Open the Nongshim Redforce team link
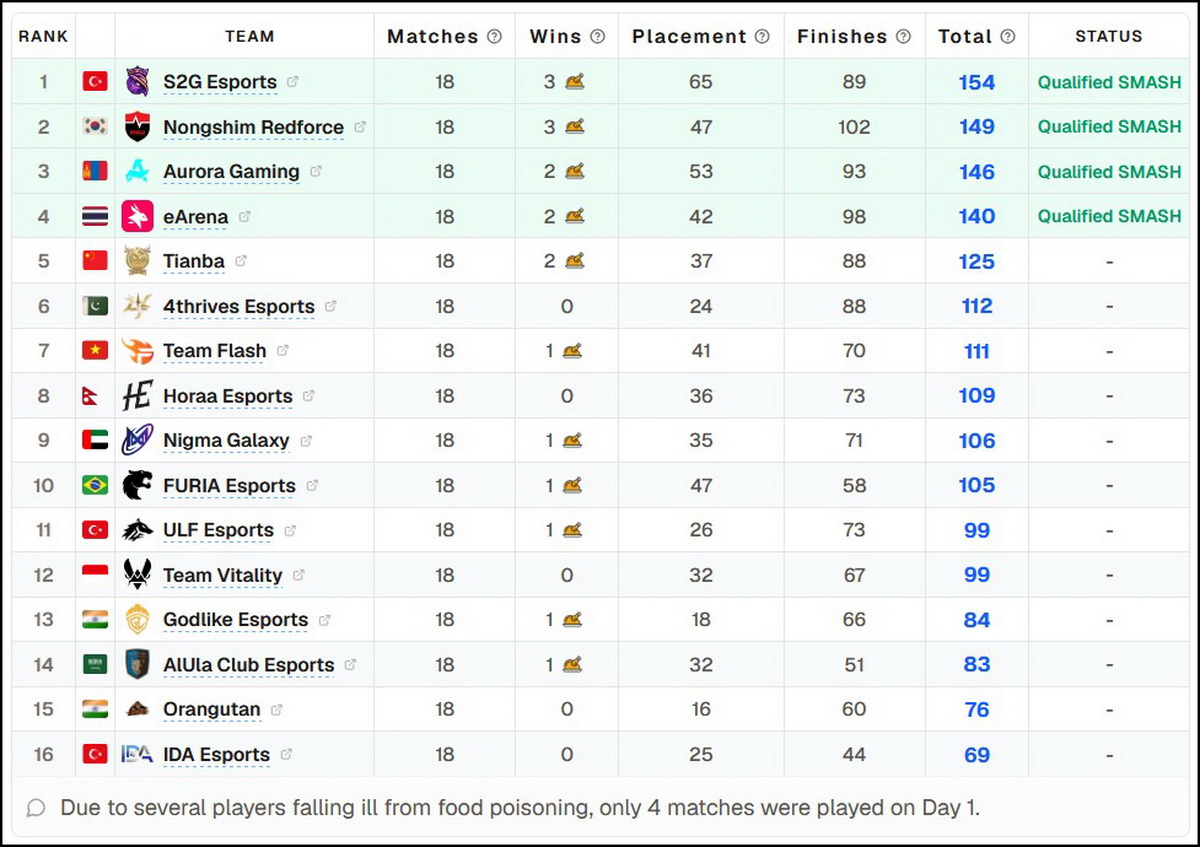The image size is (1200, 847). coord(253,127)
